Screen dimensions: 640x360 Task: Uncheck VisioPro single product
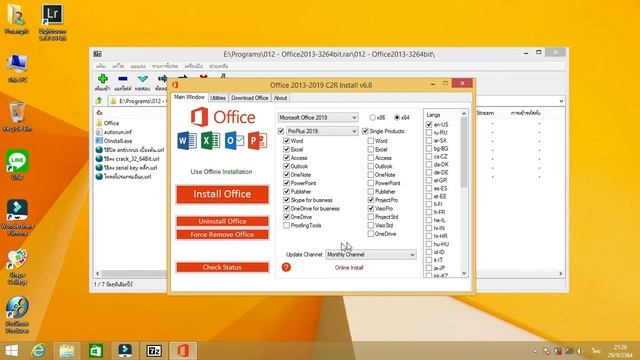(371, 209)
